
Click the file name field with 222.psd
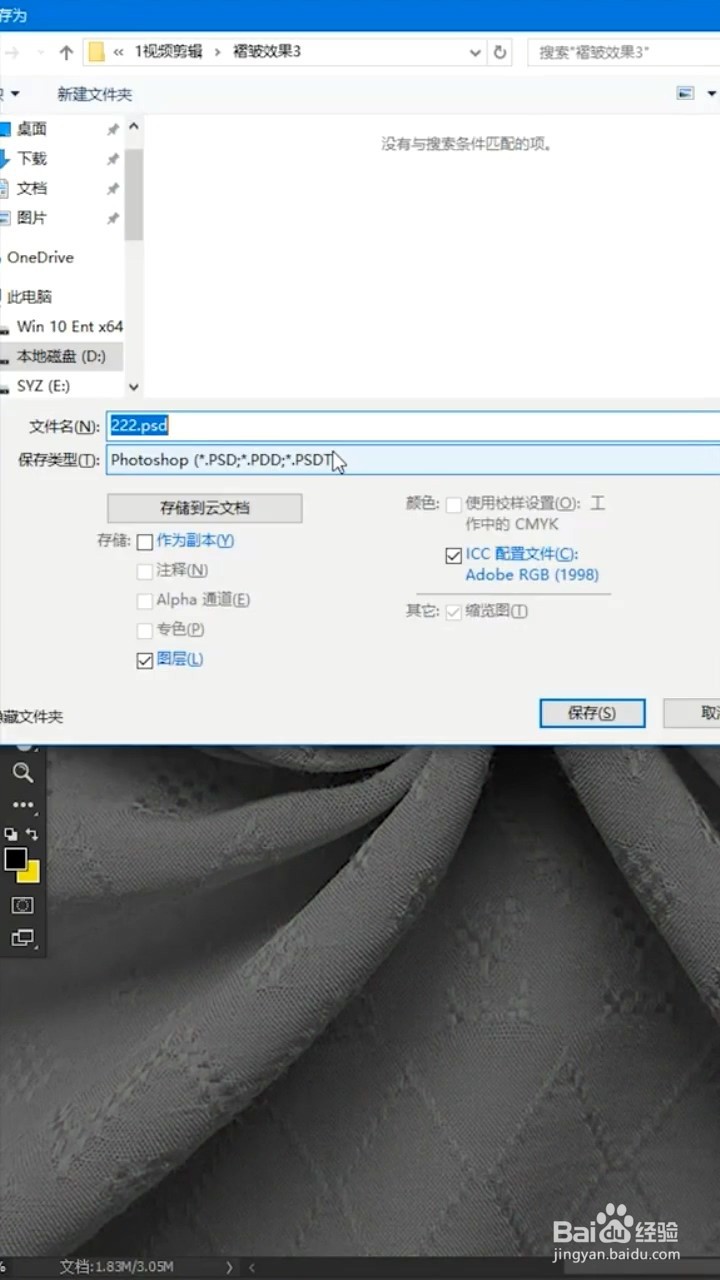pos(412,426)
